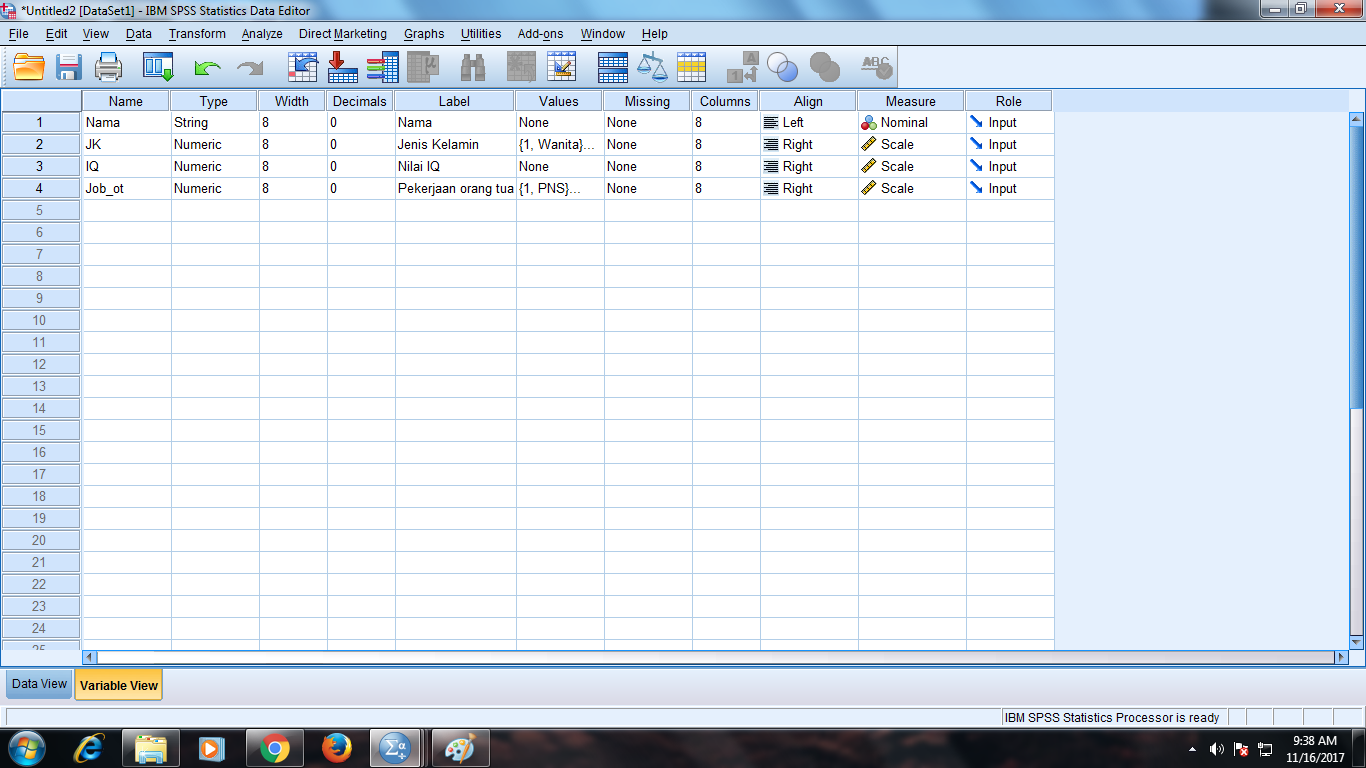Open Paint from the taskbar
Screen dimensions: 1366x768
pyautogui.click(x=460, y=748)
